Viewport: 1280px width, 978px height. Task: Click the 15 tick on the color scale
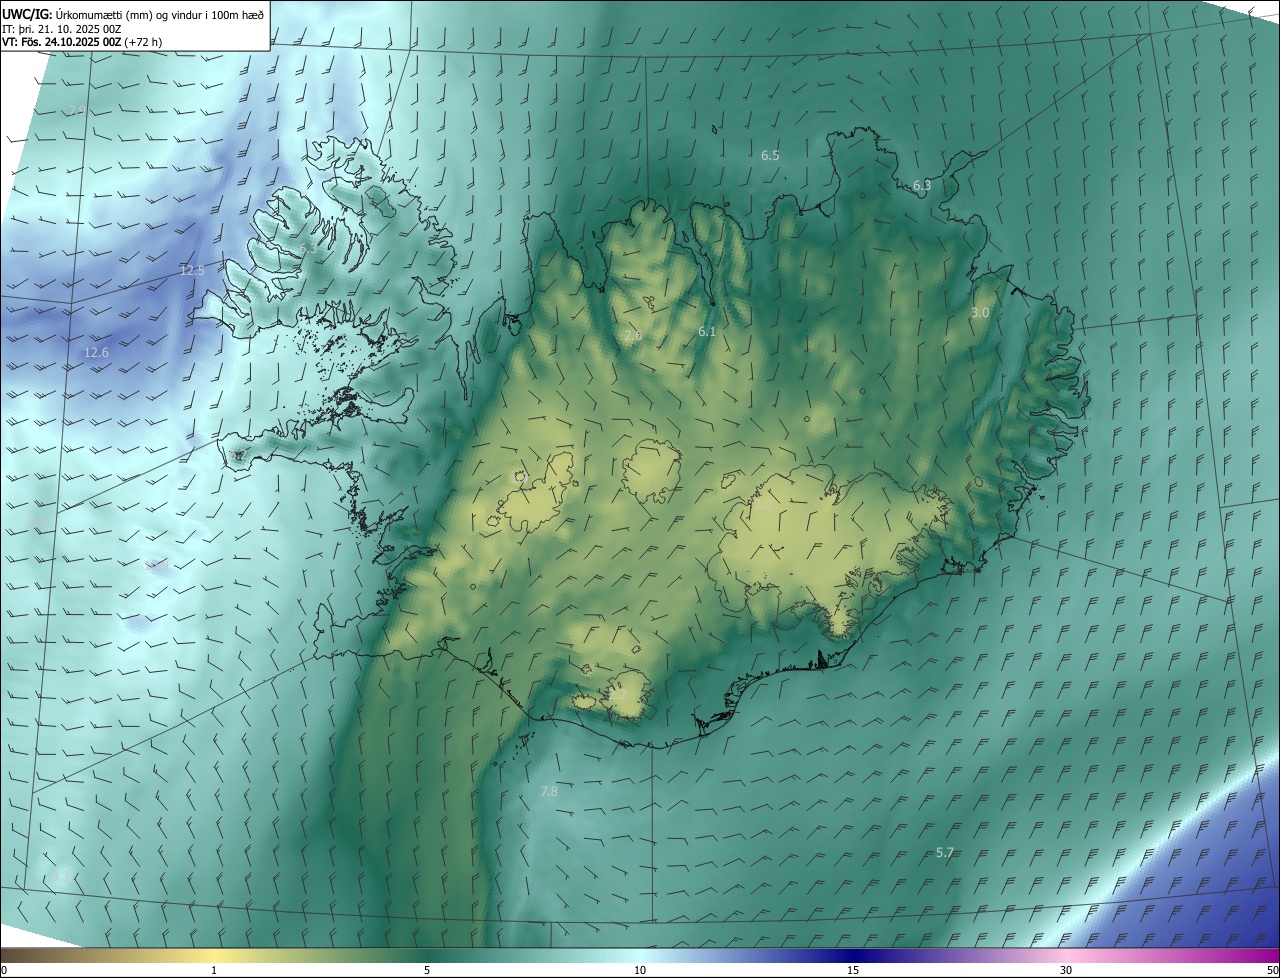[853, 970]
